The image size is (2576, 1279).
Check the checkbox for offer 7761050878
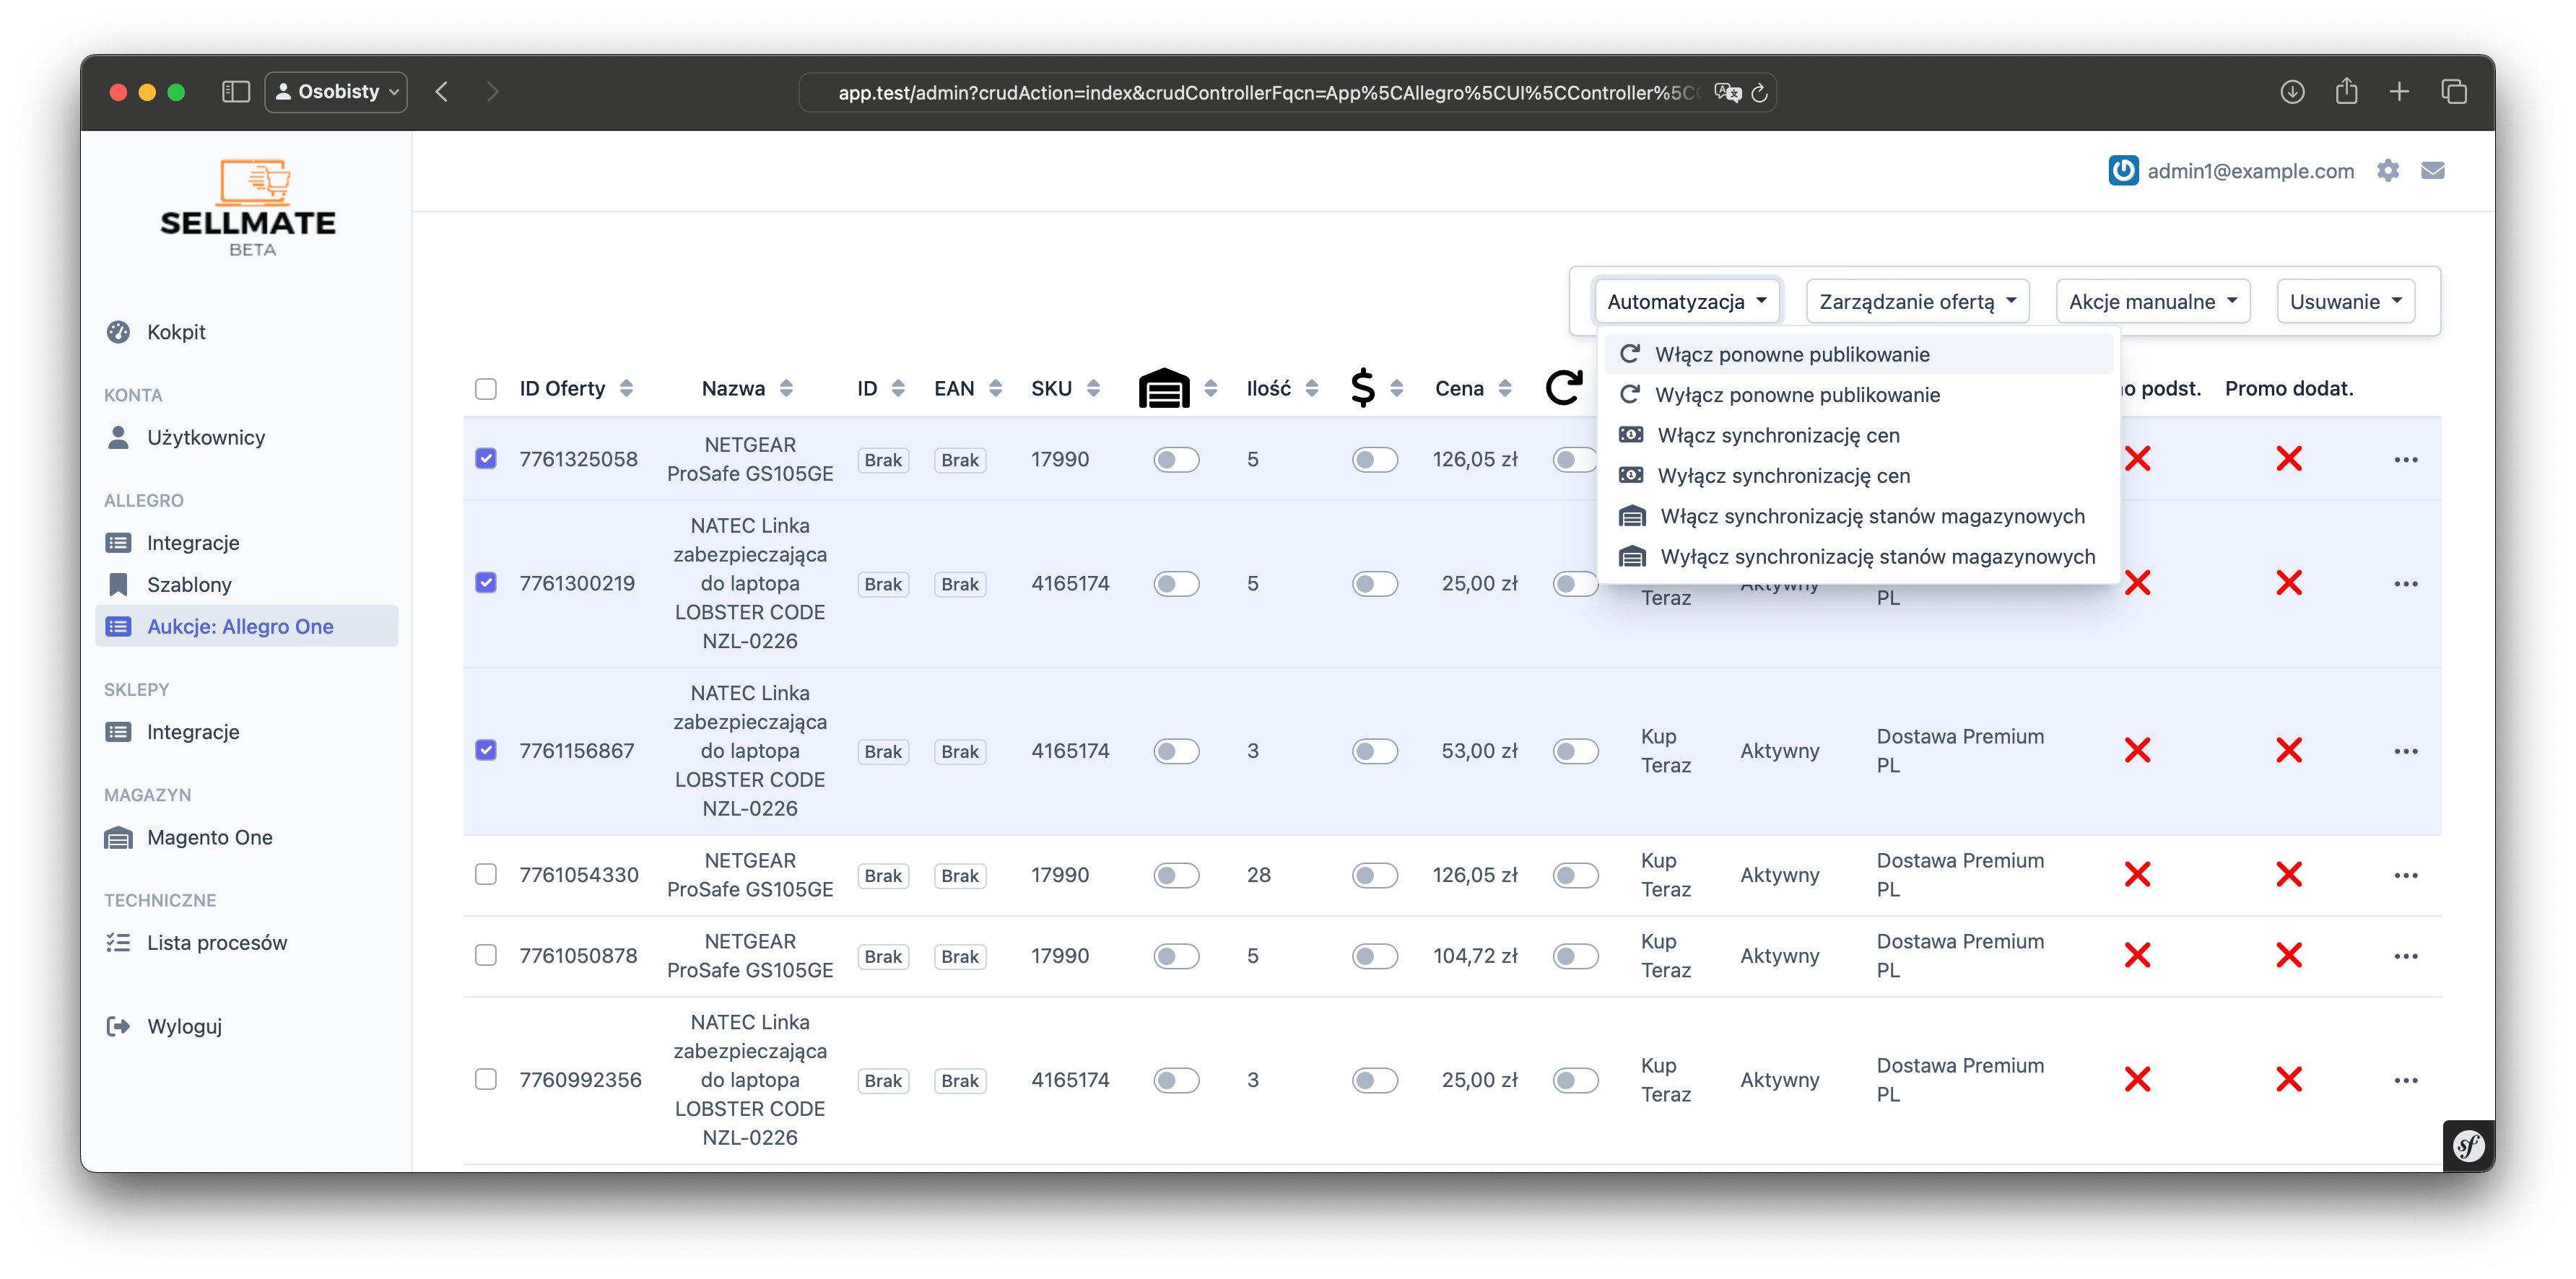click(x=486, y=955)
